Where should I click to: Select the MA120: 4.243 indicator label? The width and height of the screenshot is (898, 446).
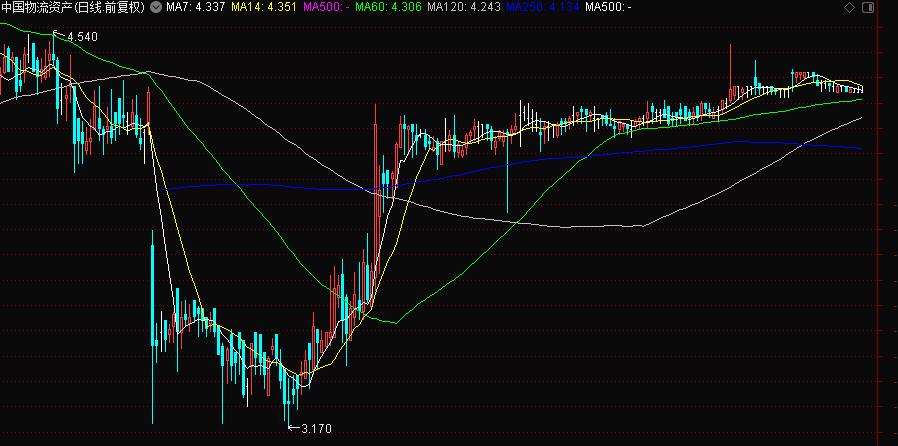click(x=464, y=7)
